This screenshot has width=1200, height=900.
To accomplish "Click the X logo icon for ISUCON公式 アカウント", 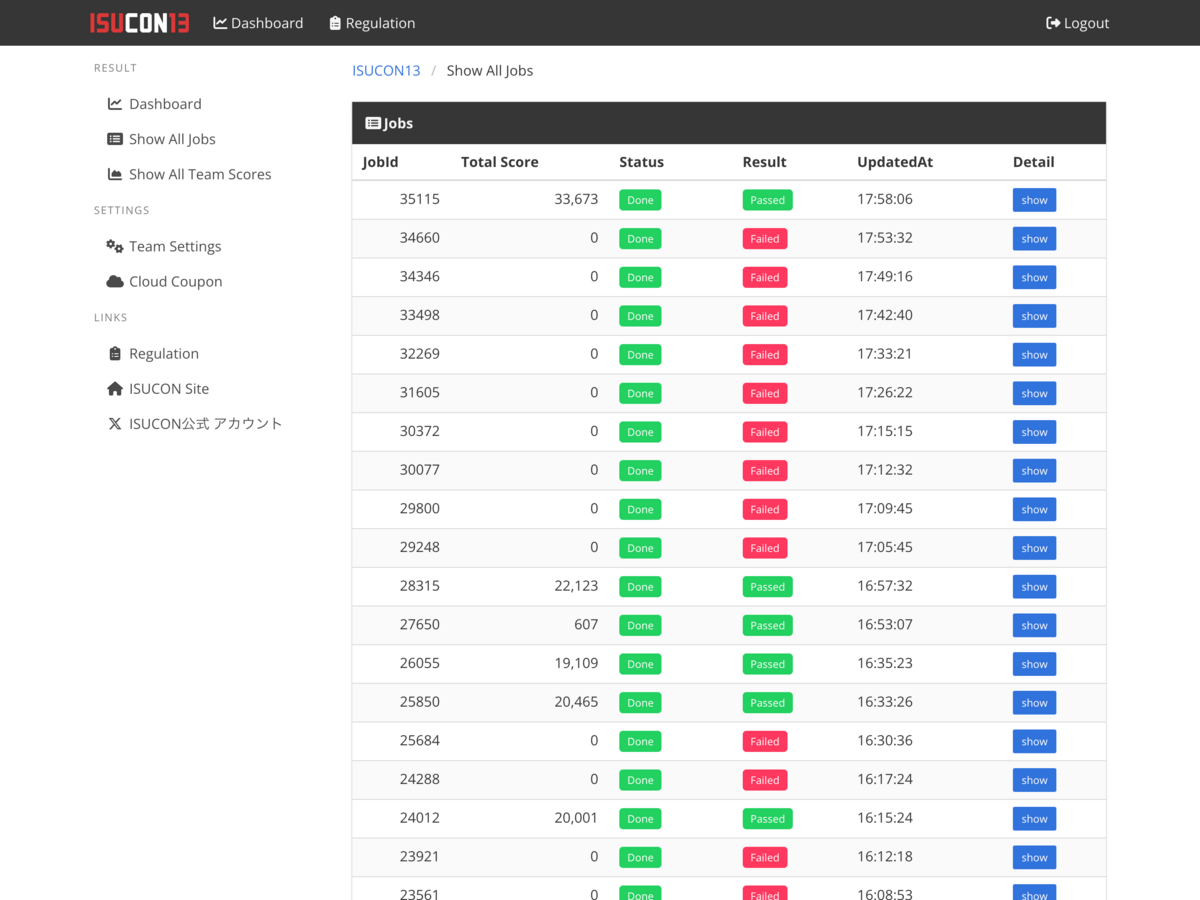I will point(115,423).
